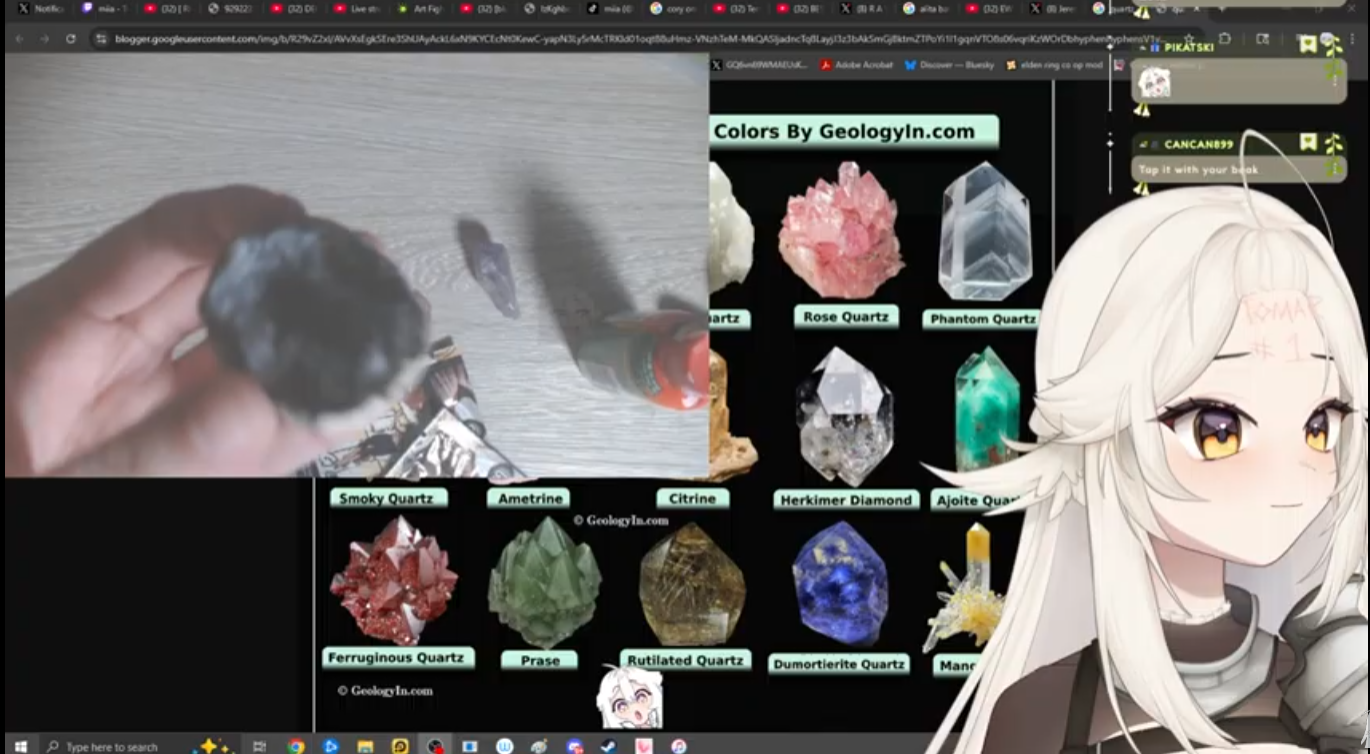Screen dimensions: 1370x754
Task: Click the Rose Quartz crystal image
Action: pyautogui.click(x=841, y=231)
